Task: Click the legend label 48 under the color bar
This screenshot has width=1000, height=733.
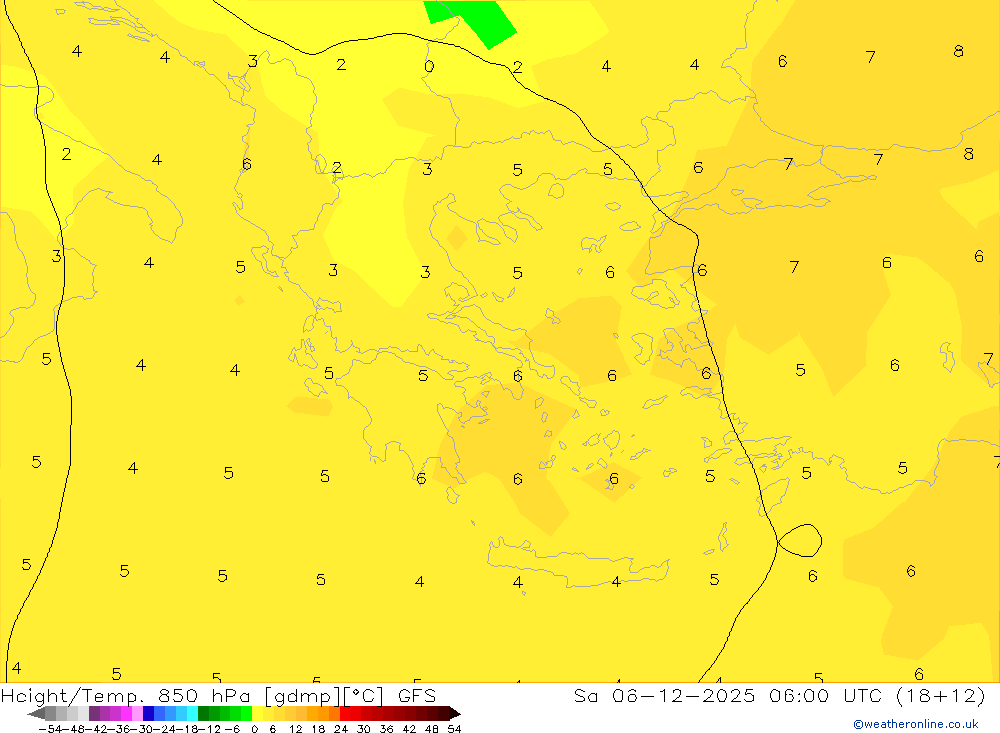Action: click(x=432, y=729)
